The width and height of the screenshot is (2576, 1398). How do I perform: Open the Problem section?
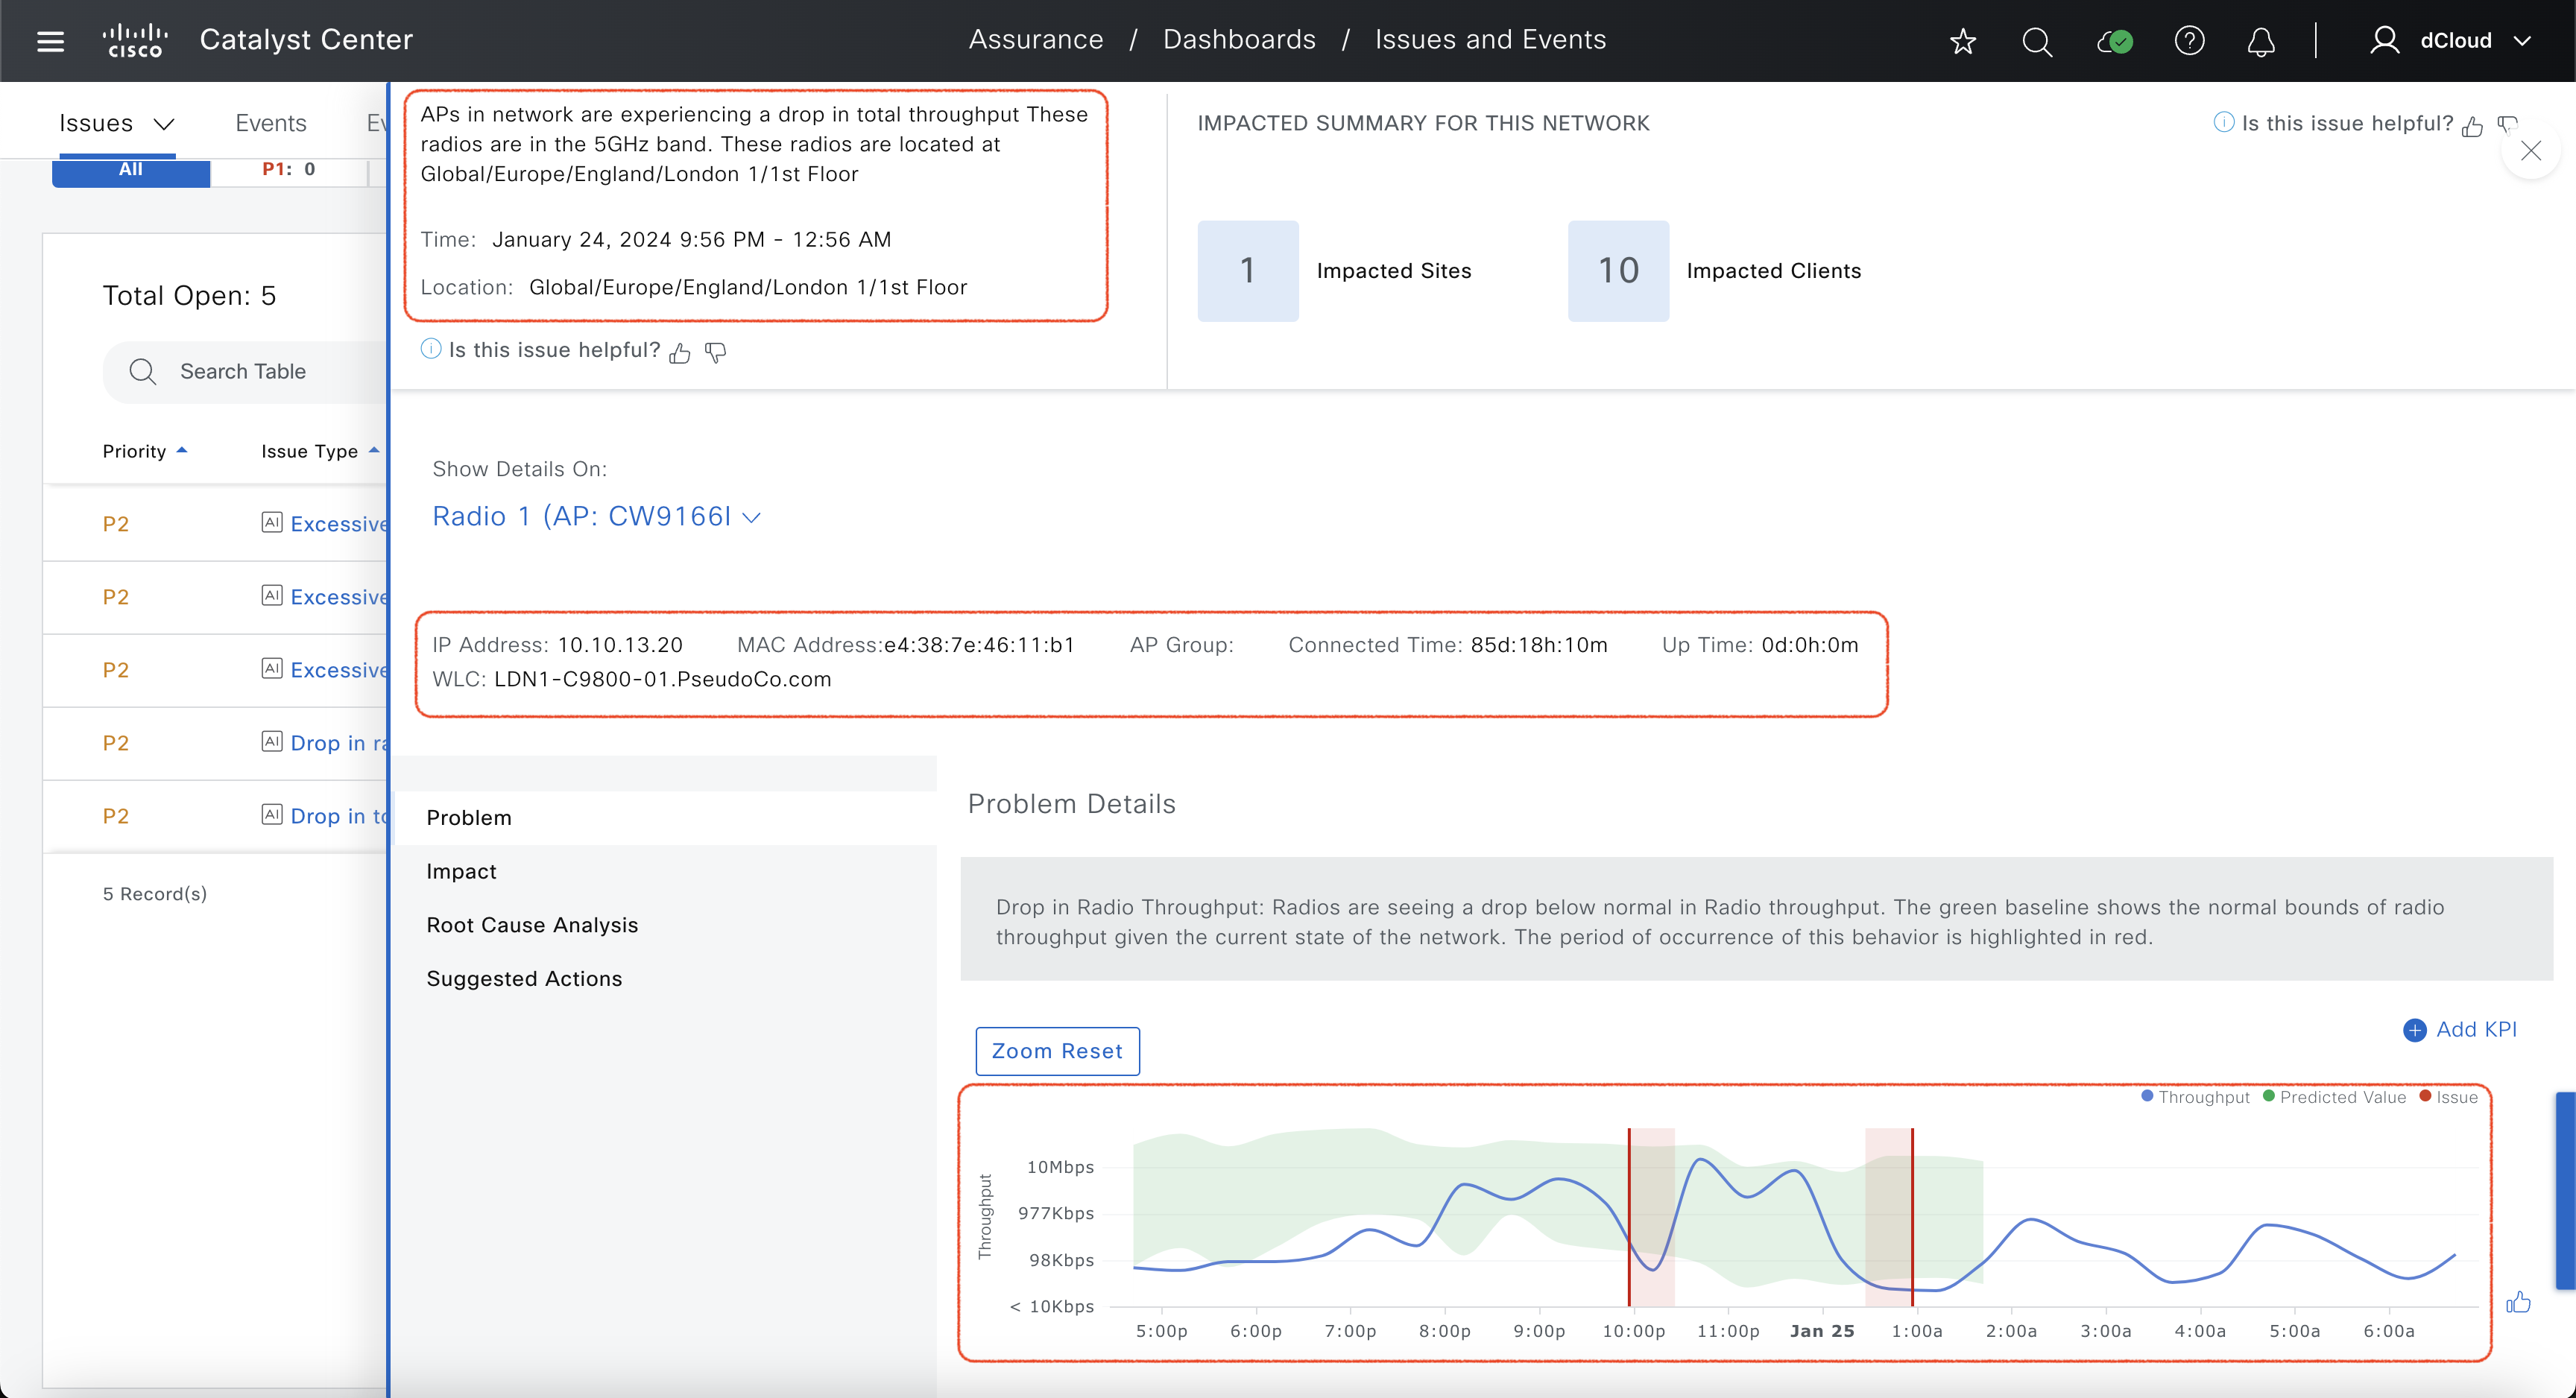666,818
